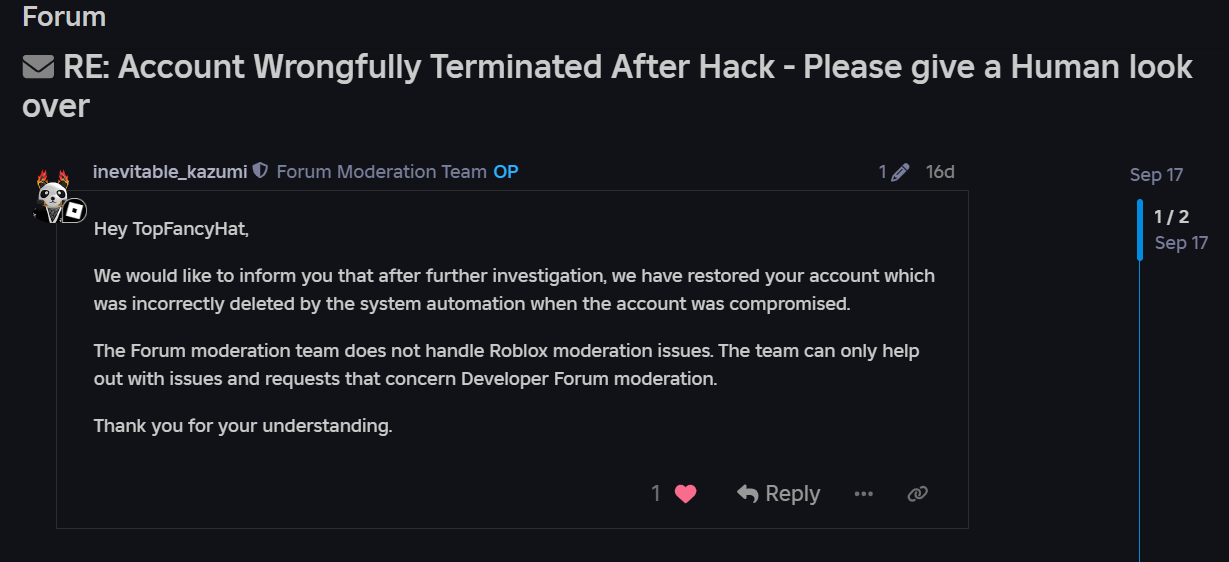
Task: Click the envelope icon beside the topic title
Action: click(38, 67)
